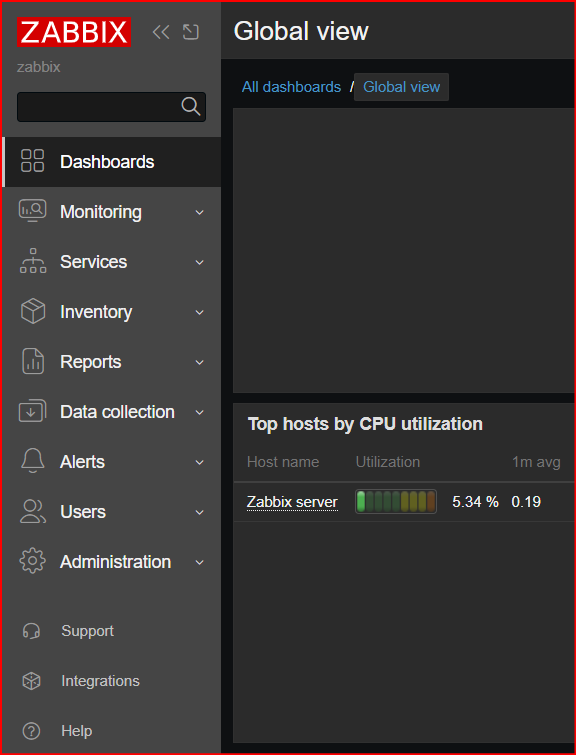
Task: Click the Data collection download icon
Action: [x=32, y=411]
